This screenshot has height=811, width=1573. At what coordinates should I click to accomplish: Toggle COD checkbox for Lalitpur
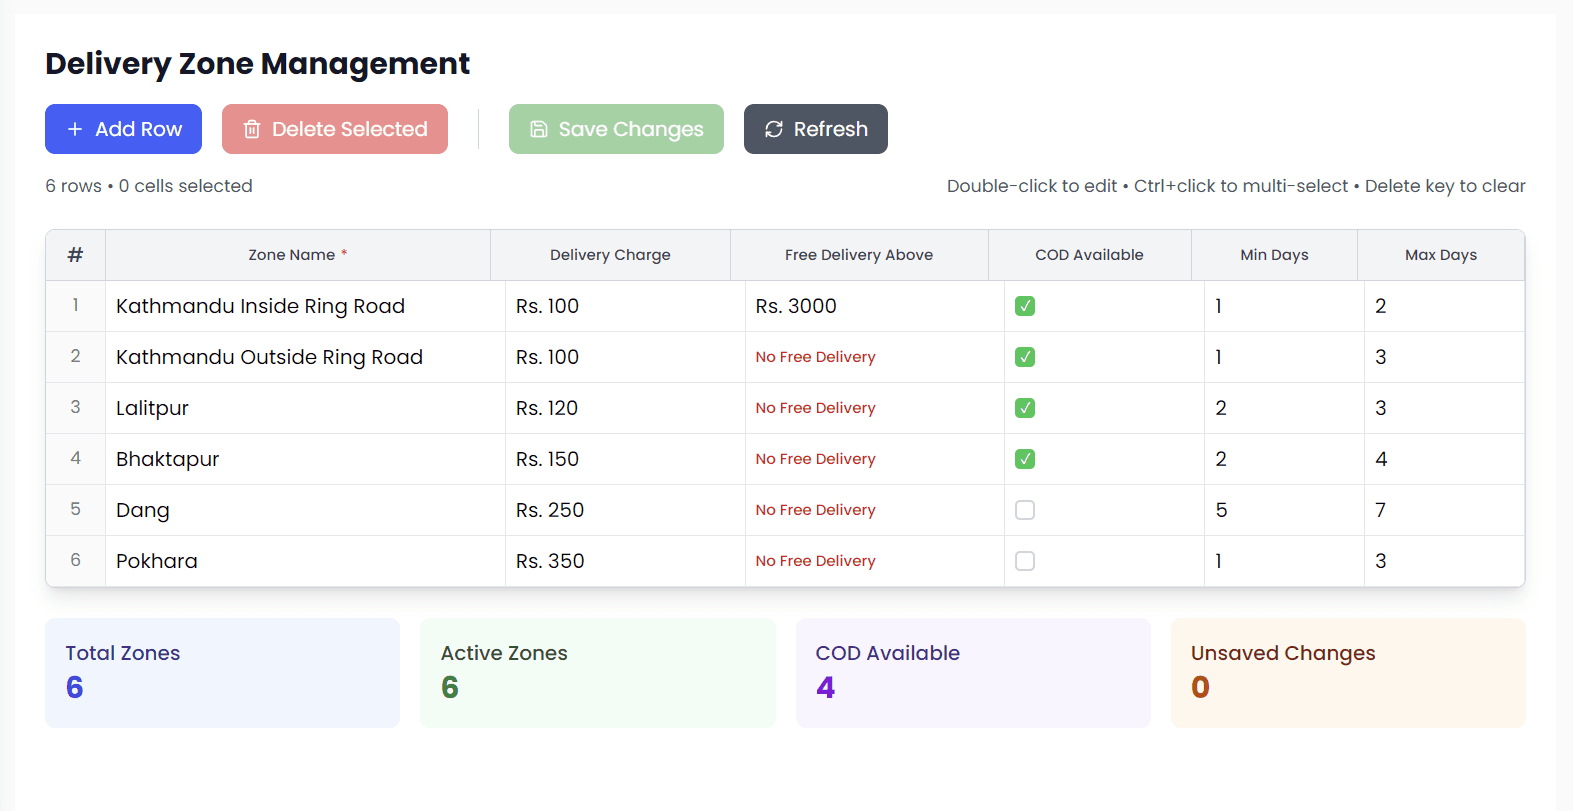point(1025,408)
